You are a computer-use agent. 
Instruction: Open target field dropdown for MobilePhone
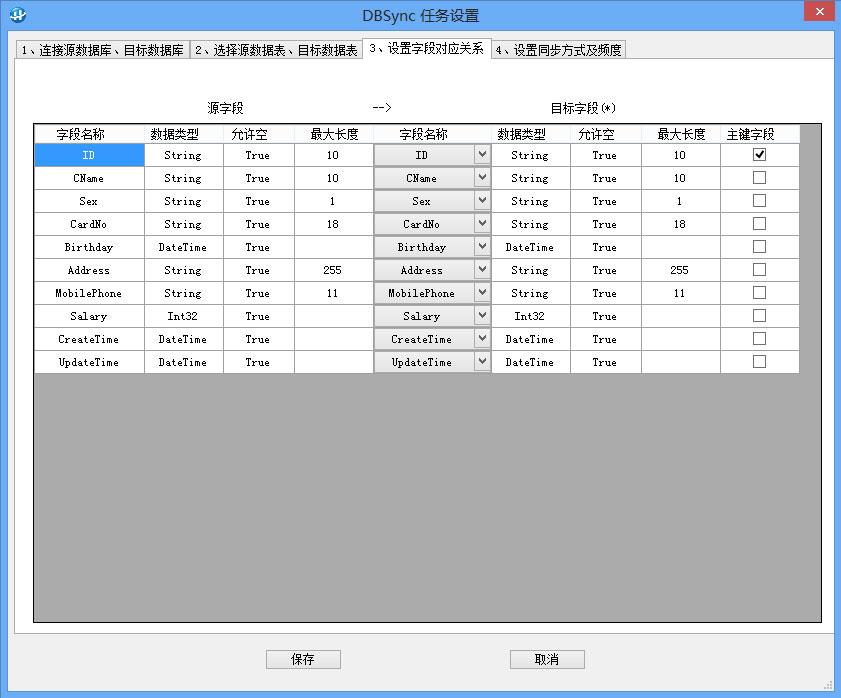(482, 293)
